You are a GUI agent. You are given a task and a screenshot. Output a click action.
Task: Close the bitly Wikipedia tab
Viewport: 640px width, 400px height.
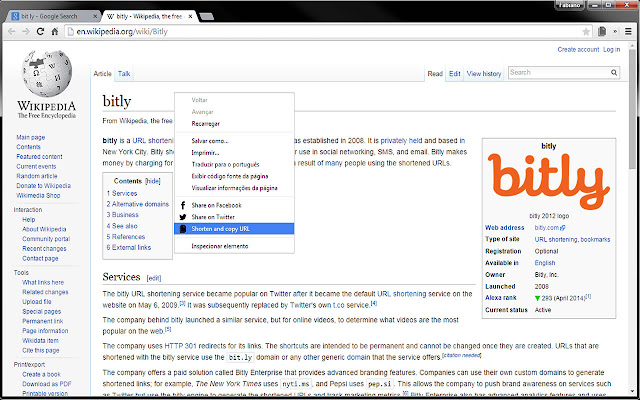pos(191,16)
